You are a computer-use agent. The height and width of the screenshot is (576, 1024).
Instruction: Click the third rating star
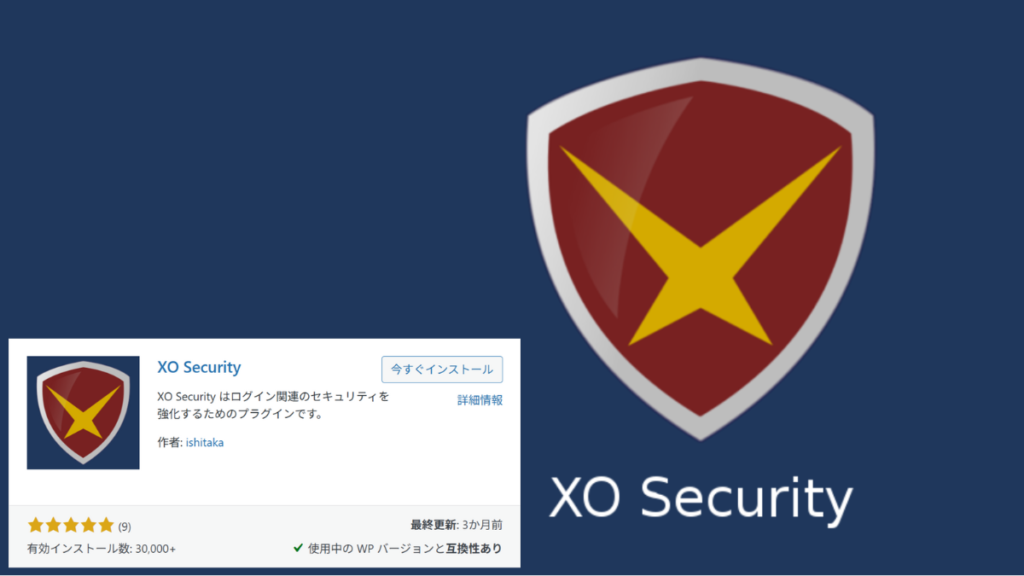(x=71, y=525)
